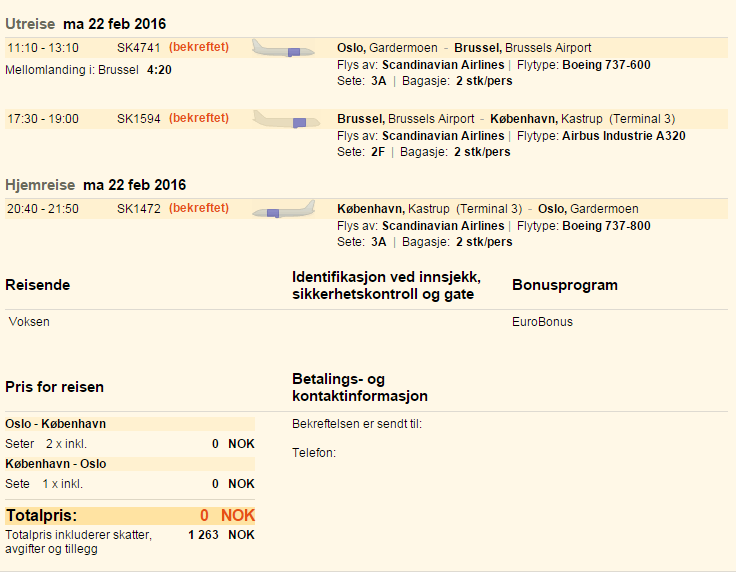
Task: Click the bekreftet status for the 20:40 flight
Action: pos(199,208)
